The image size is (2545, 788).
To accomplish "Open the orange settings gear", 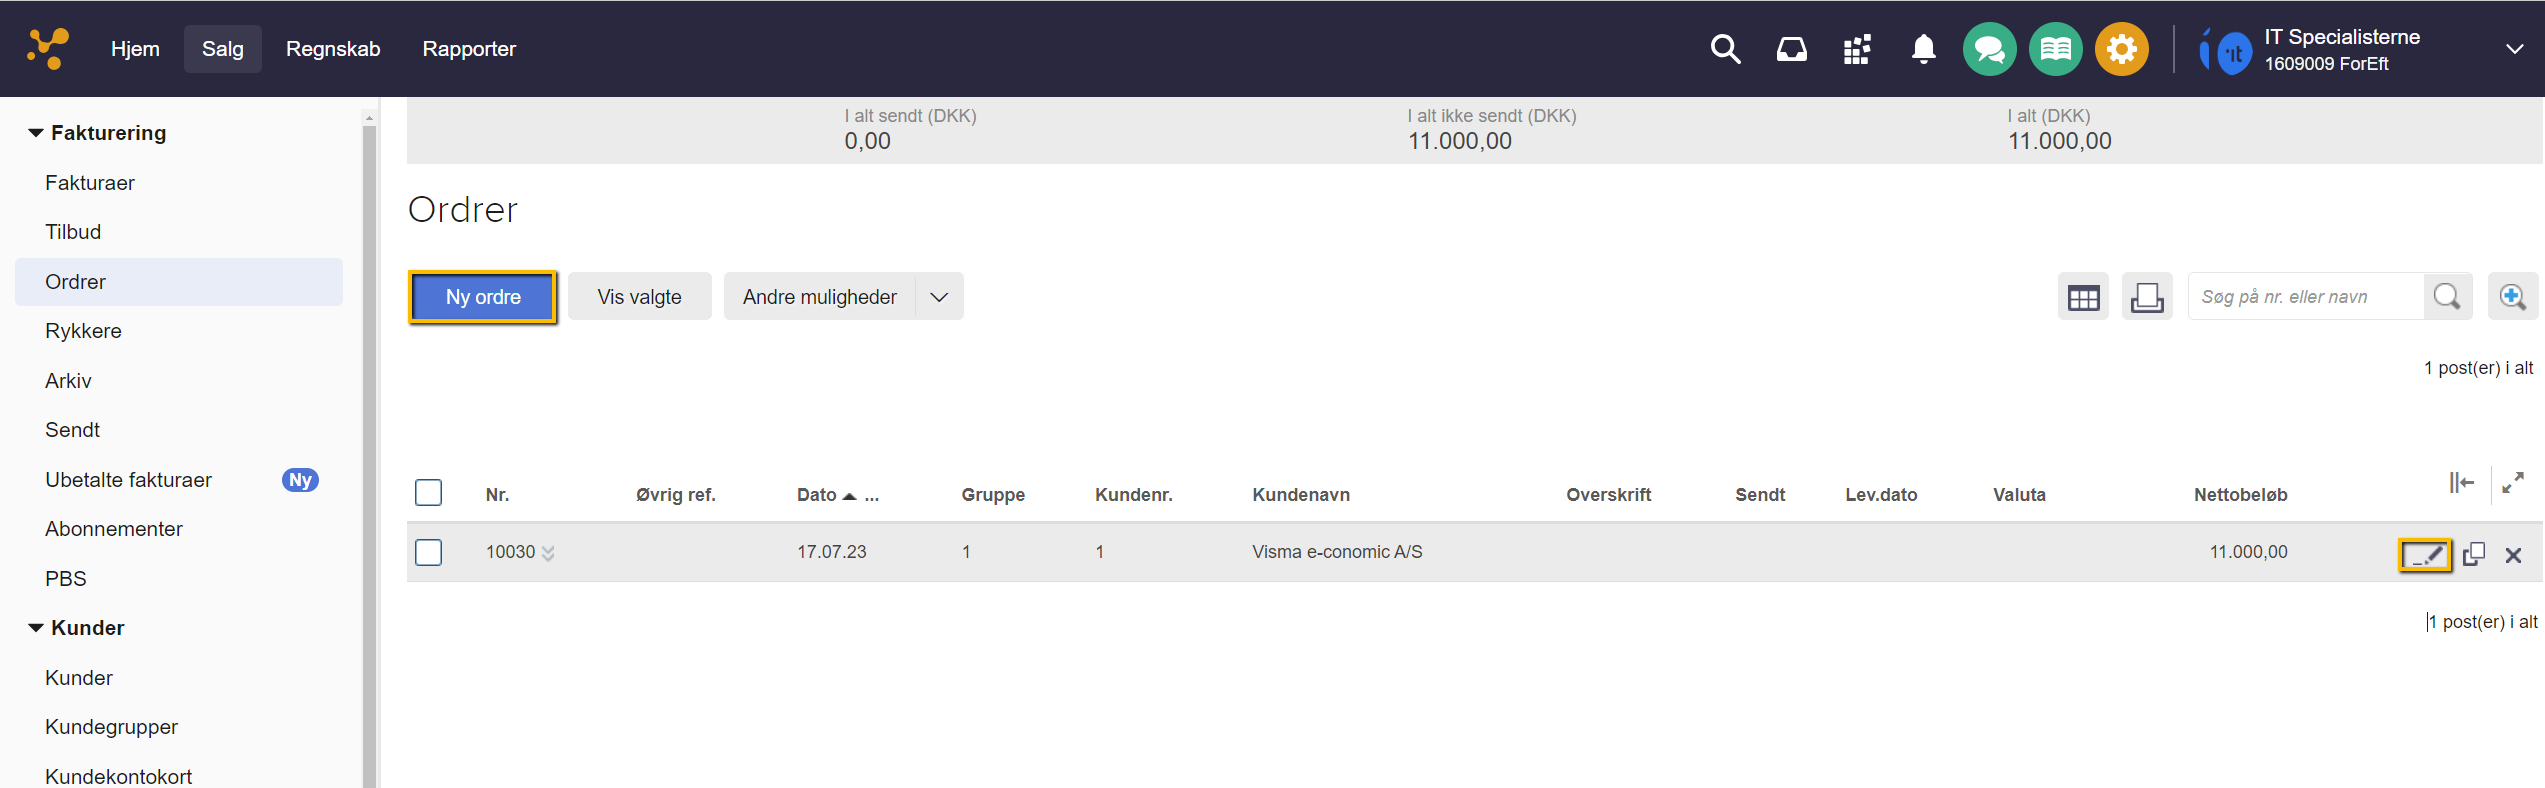I will click(x=2121, y=49).
